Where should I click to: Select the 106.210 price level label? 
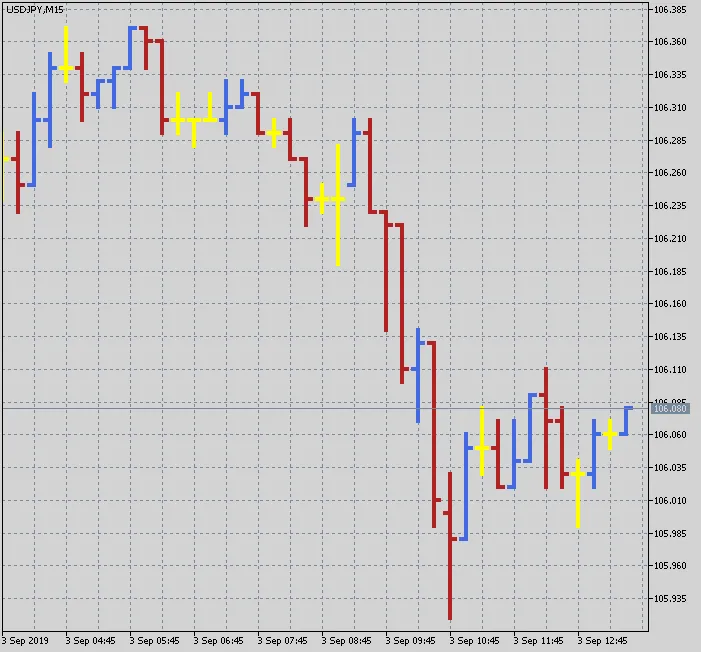point(669,239)
